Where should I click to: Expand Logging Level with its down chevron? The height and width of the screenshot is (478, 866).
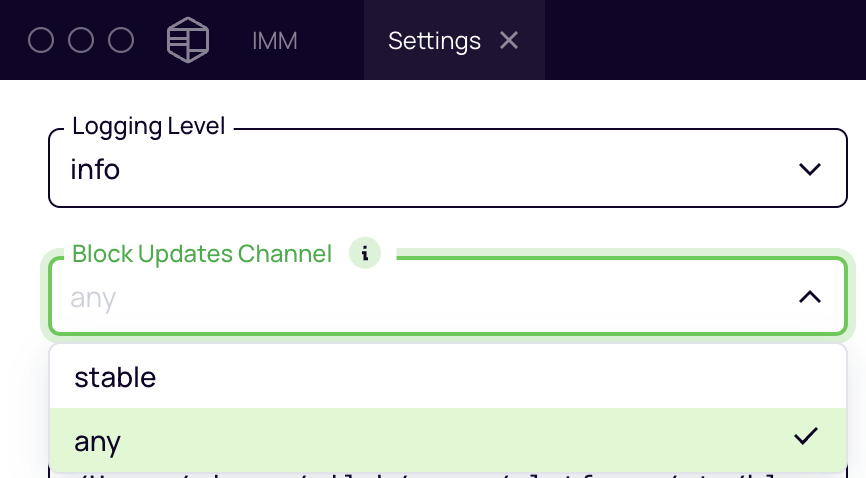pyautogui.click(x=810, y=169)
